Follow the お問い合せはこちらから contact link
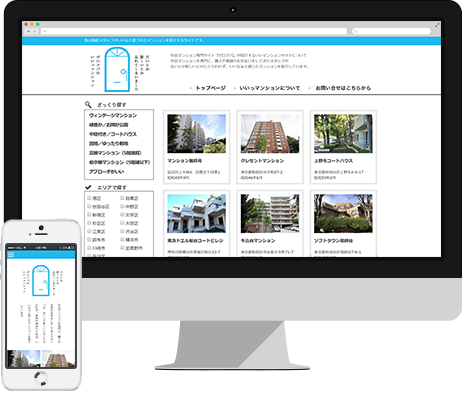The width and height of the screenshot is (462, 400). point(343,88)
